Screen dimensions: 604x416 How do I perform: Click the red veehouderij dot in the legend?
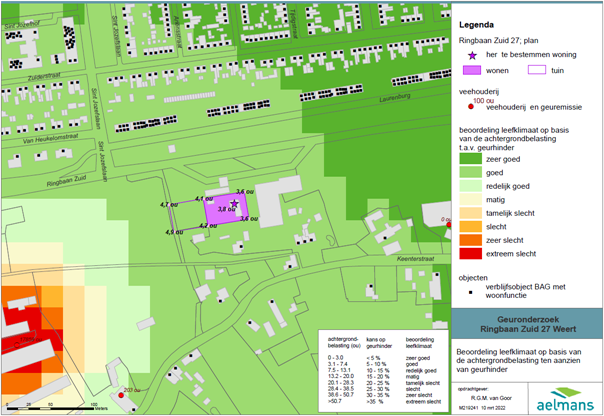pyautogui.click(x=471, y=106)
